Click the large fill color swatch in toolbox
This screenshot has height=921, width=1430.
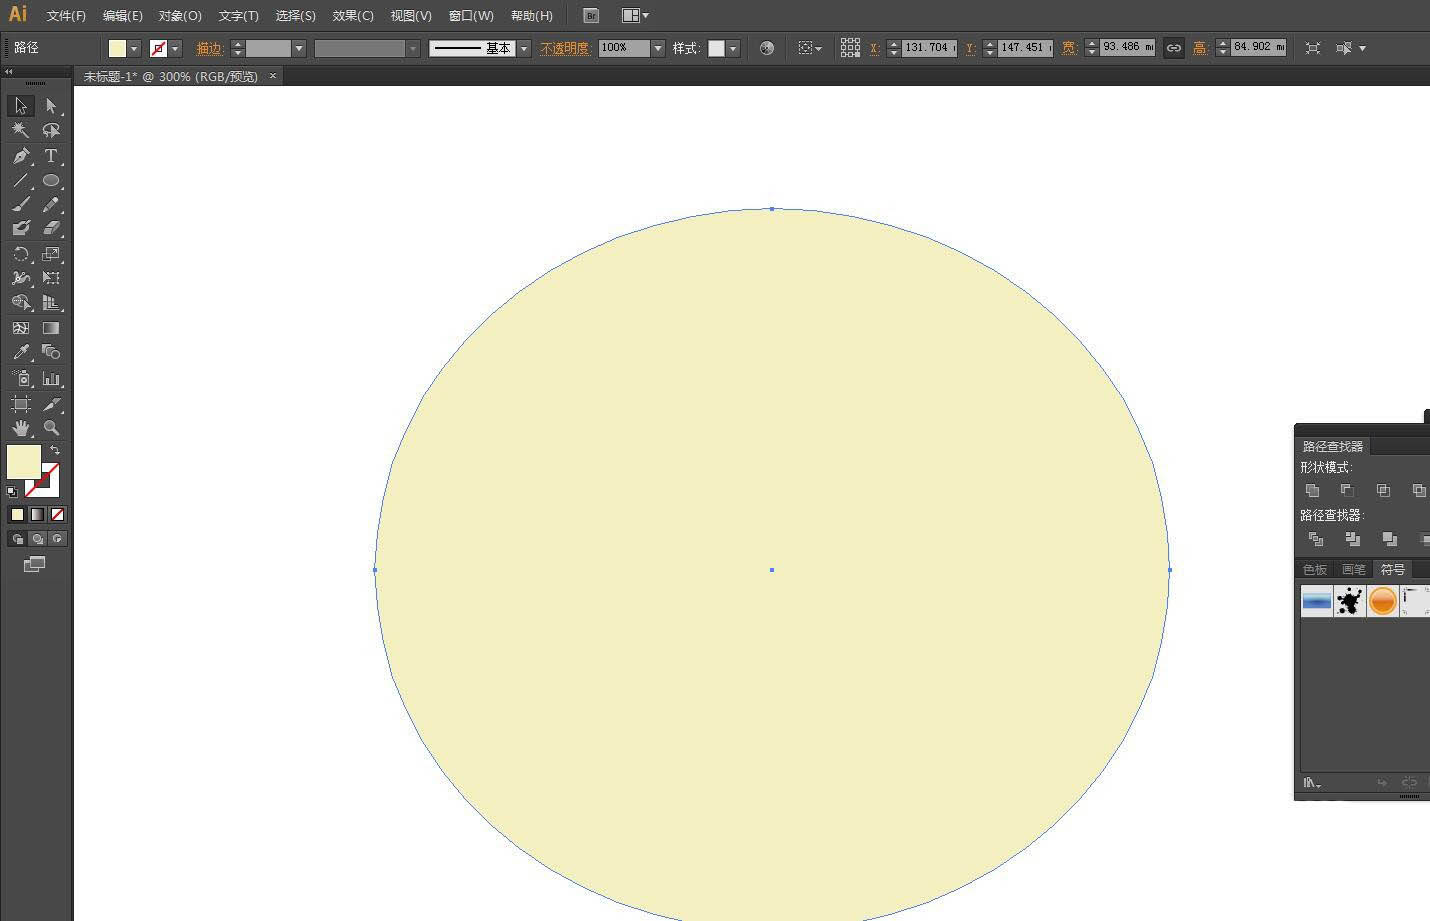(23, 462)
